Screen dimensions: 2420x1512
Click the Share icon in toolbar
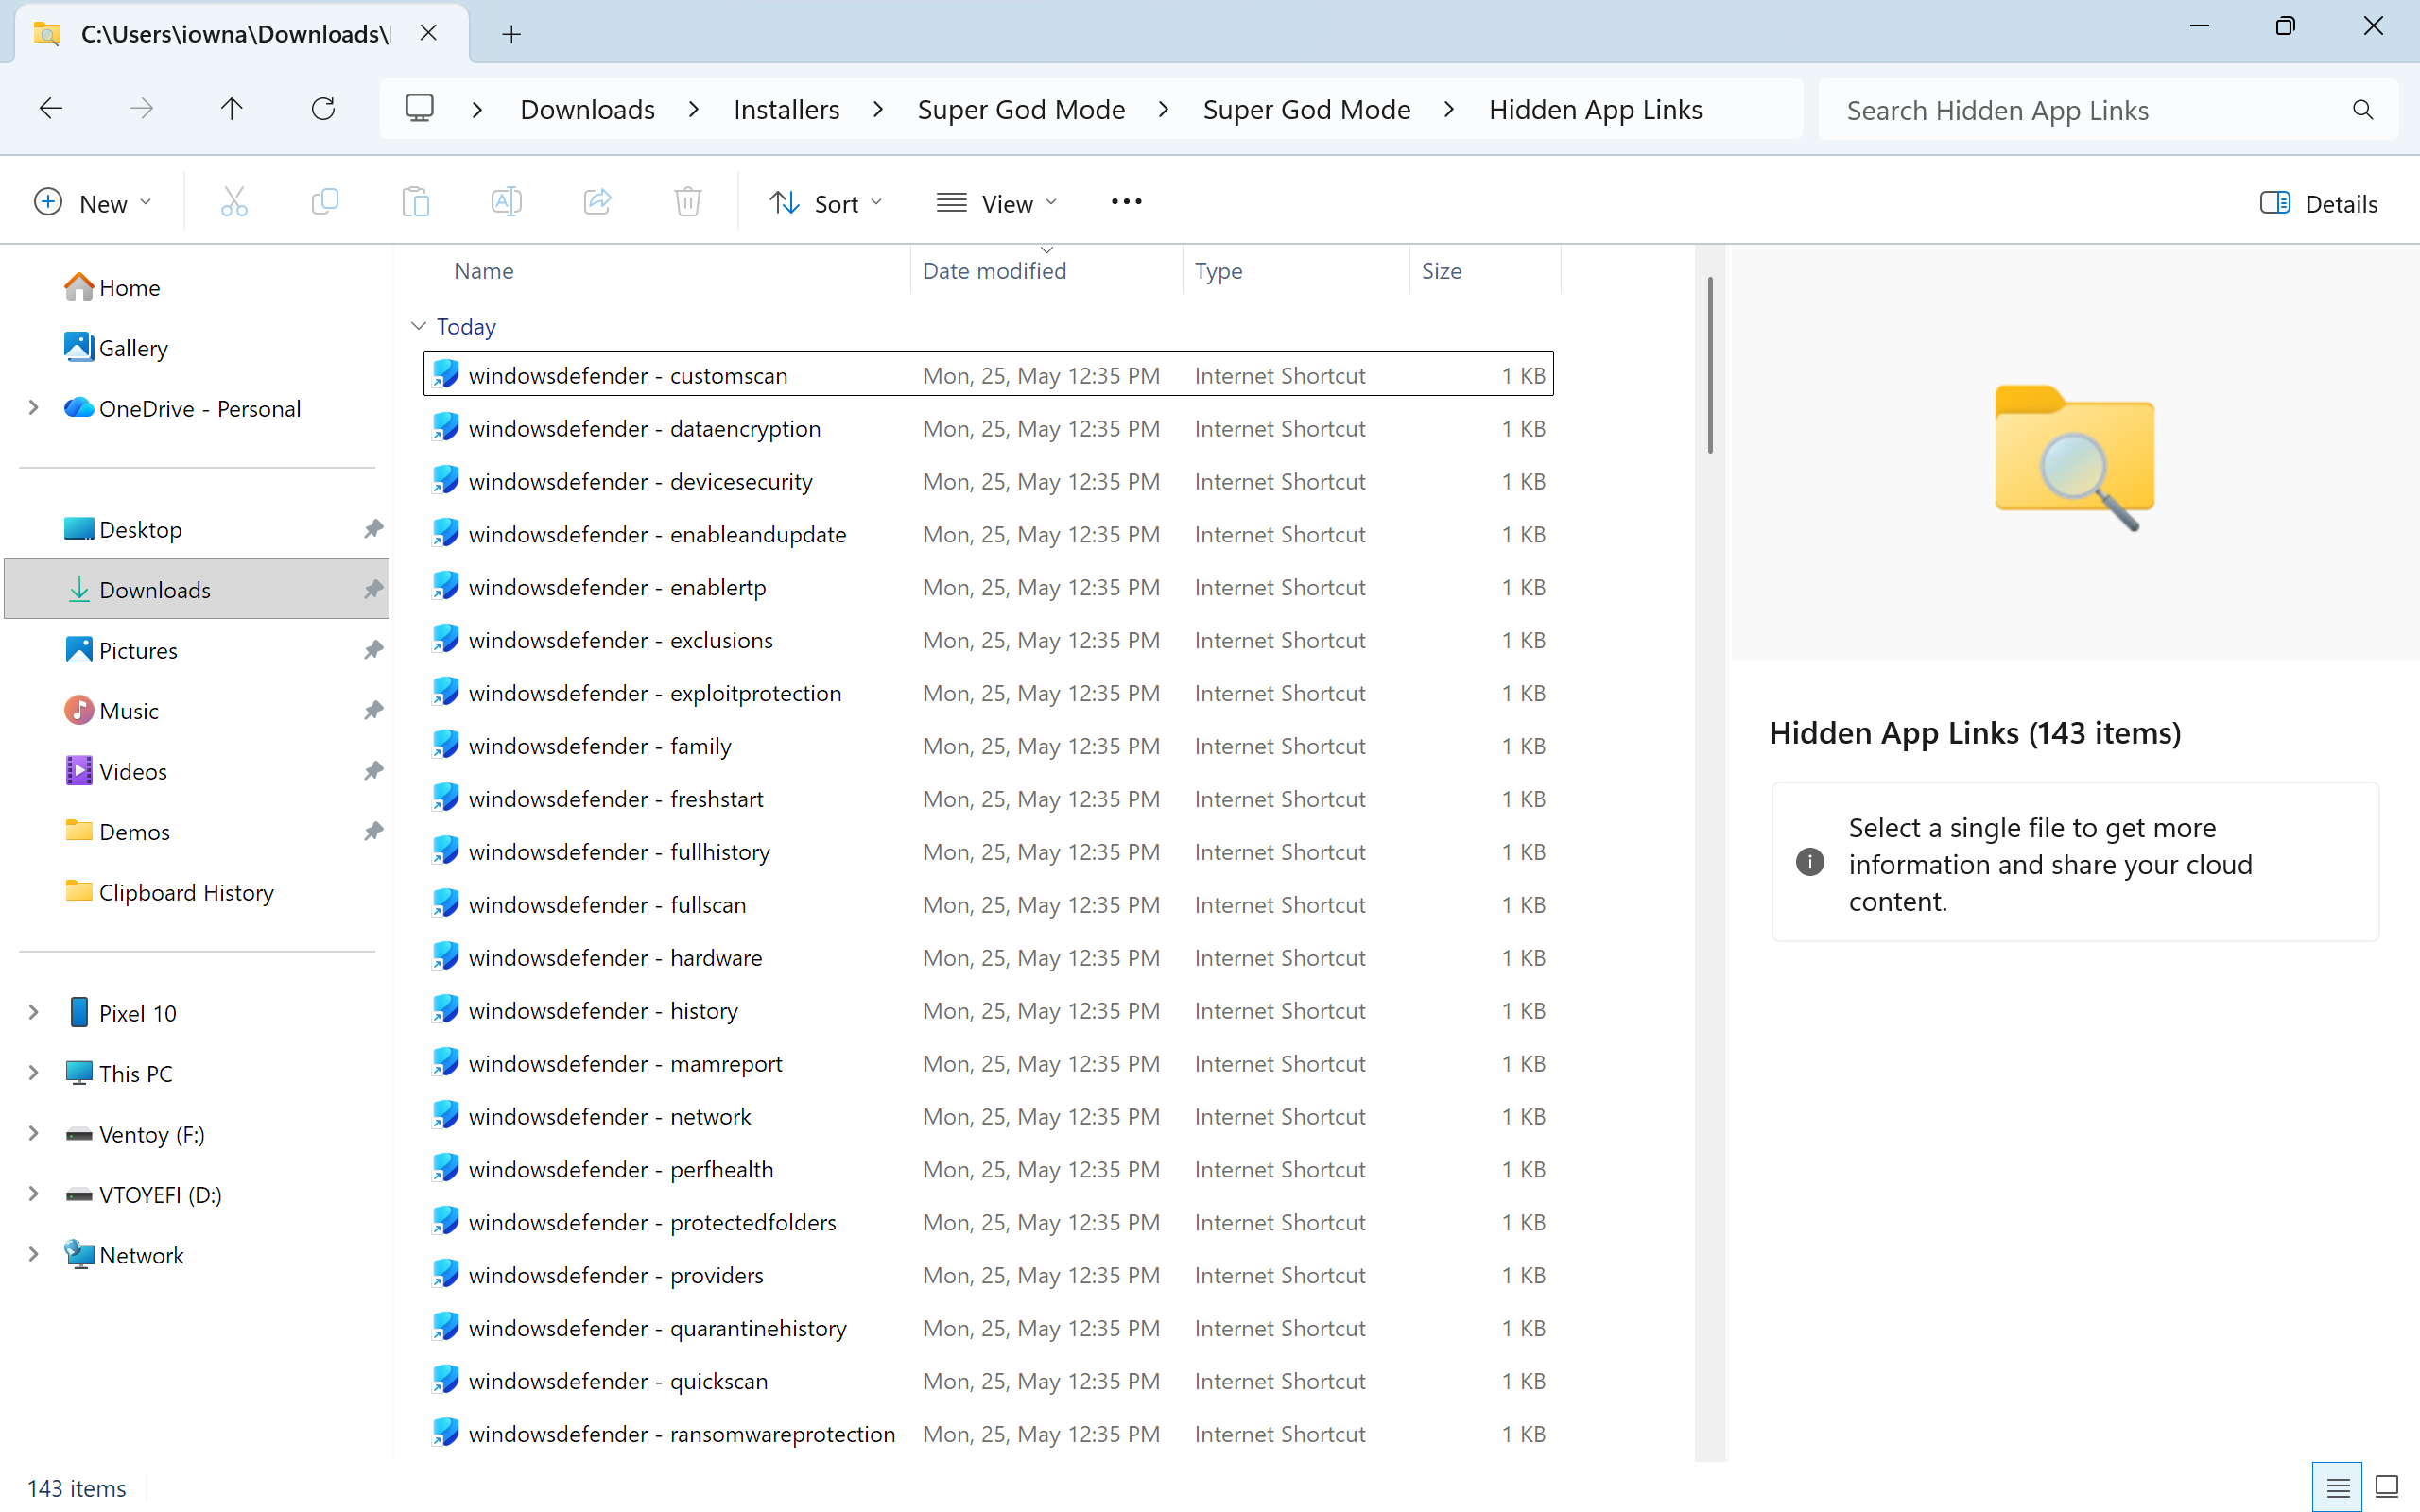[x=598, y=203]
